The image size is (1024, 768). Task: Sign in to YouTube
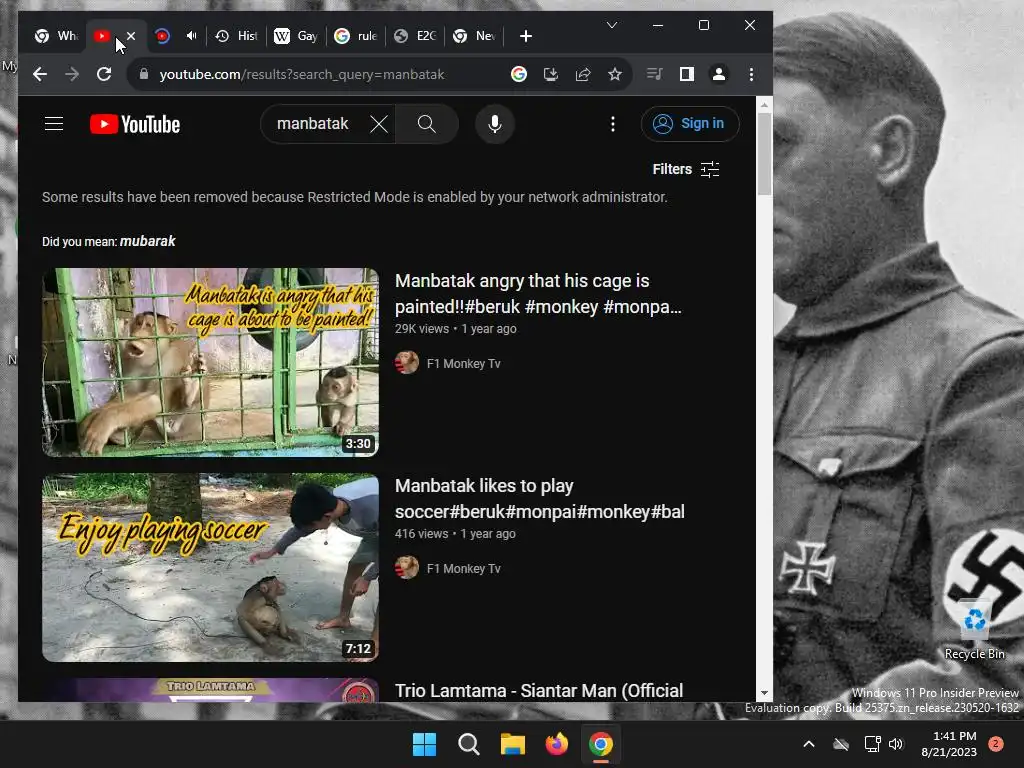[x=690, y=123]
